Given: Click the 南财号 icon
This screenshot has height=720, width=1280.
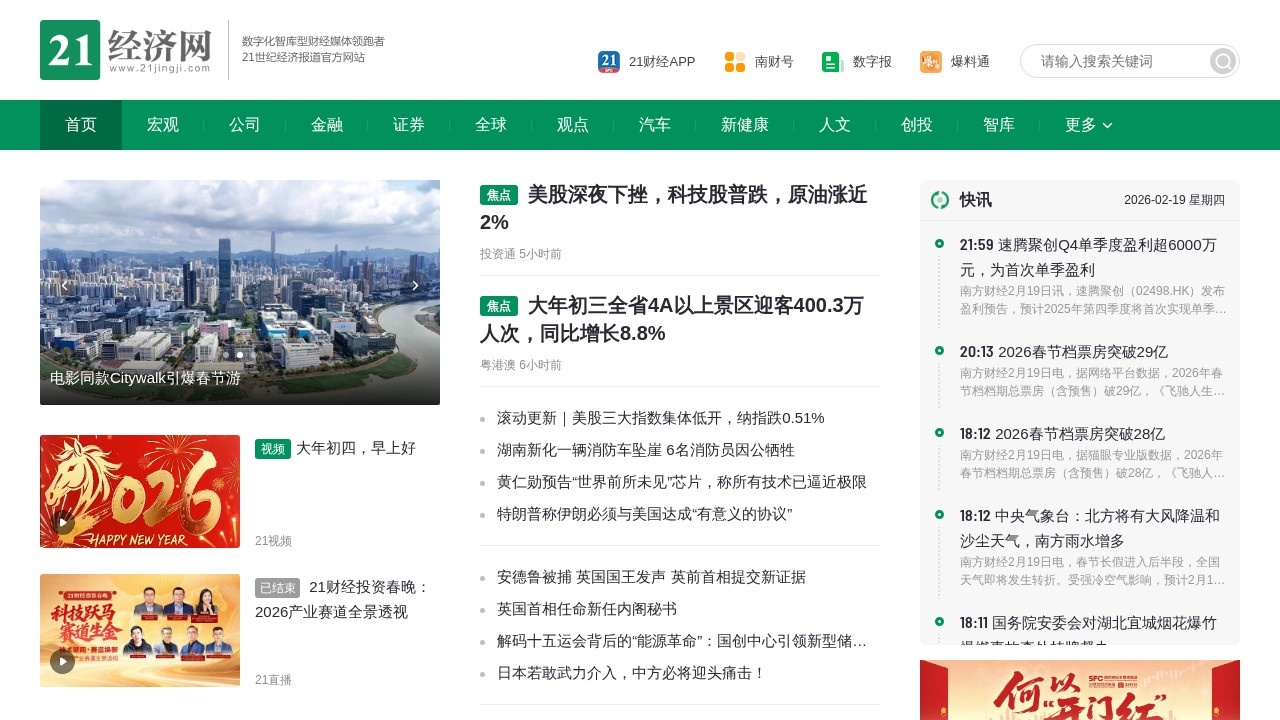Looking at the screenshot, I should tap(733, 61).
